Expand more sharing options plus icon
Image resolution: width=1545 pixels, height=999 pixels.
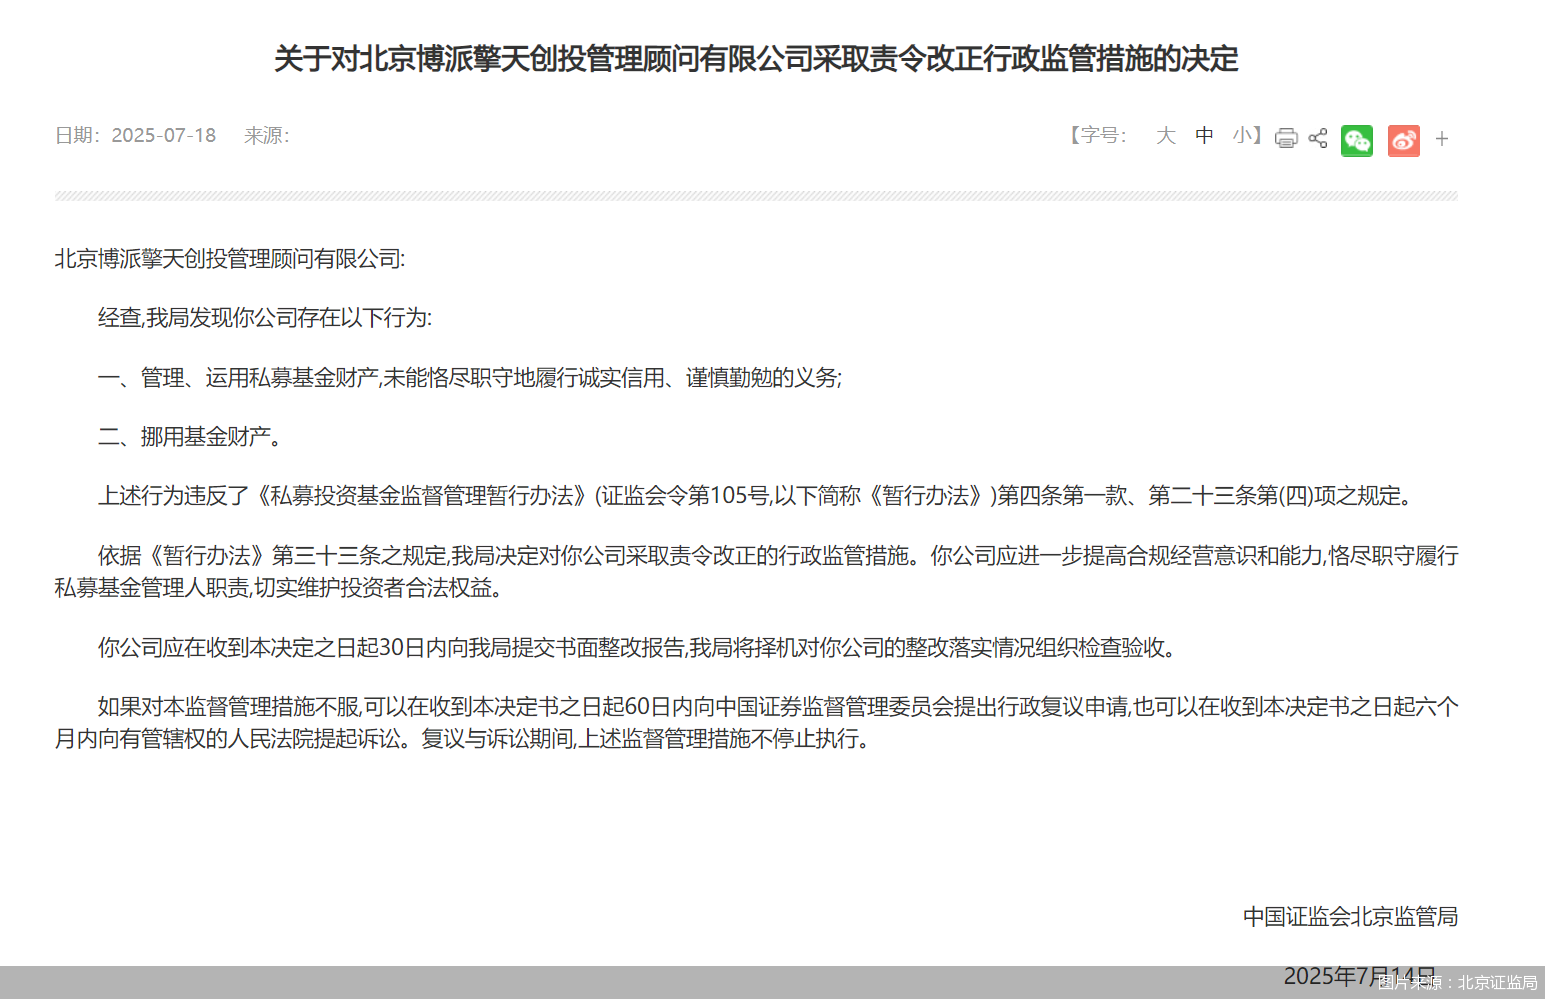1441,139
